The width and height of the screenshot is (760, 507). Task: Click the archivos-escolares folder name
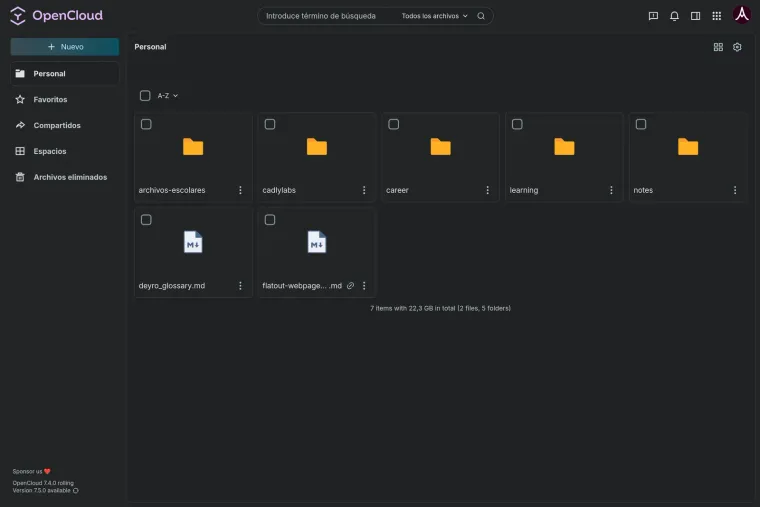[x=172, y=190]
